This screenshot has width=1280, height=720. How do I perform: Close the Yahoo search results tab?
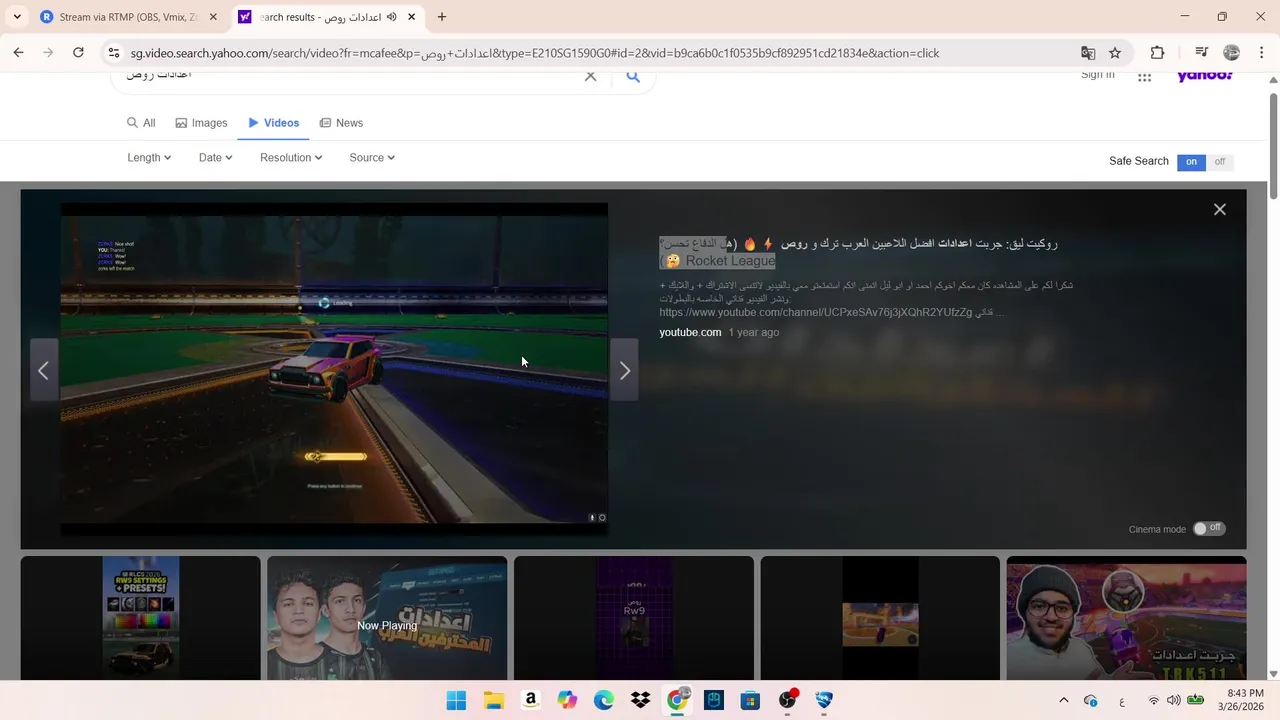(411, 17)
